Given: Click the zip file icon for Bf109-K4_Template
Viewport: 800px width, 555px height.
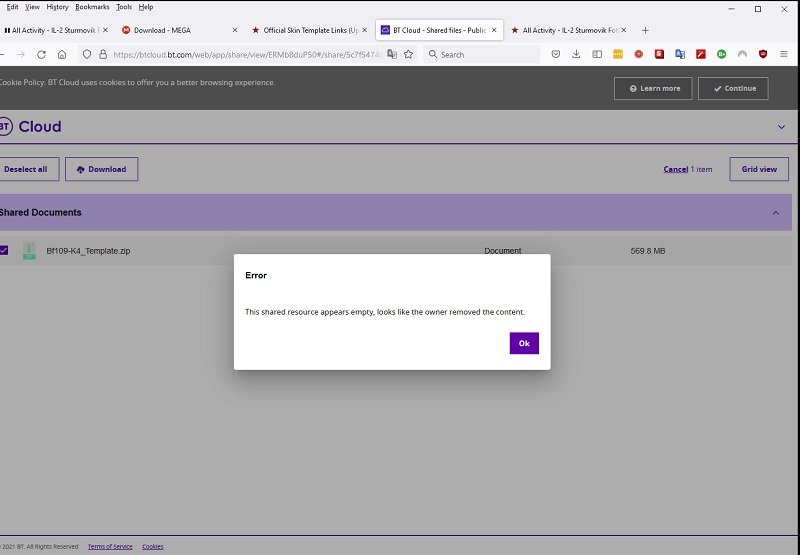Looking at the screenshot, I should click(29, 250).
